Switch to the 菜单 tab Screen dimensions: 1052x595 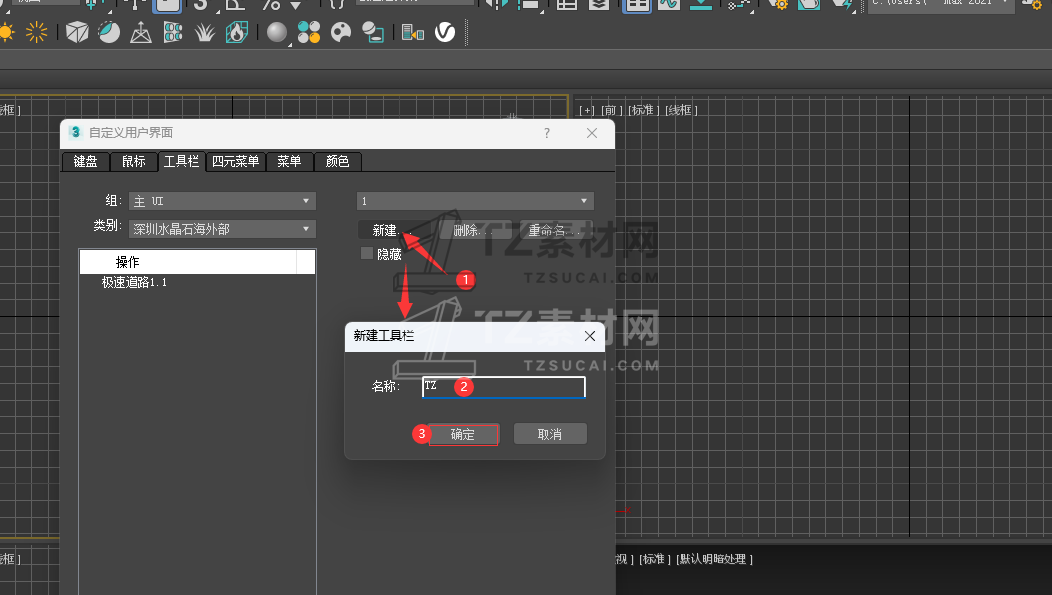pos(289,162)
